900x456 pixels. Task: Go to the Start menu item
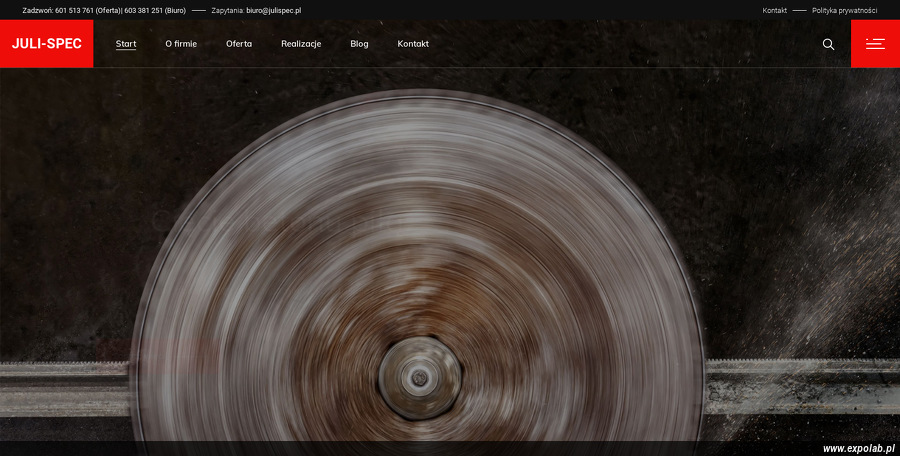point(126,44)
